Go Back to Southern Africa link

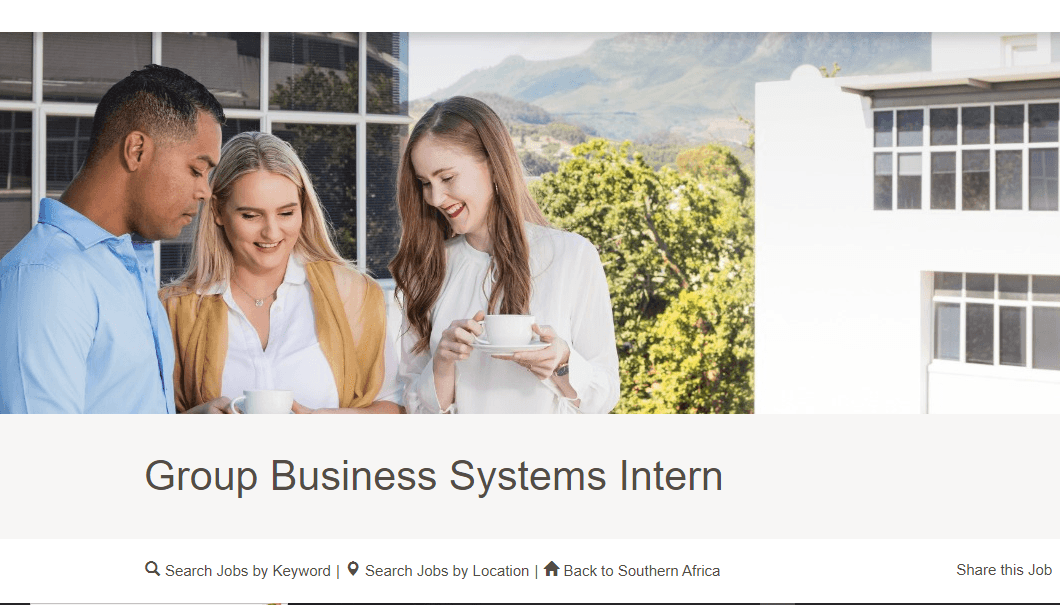click(641, 571)
